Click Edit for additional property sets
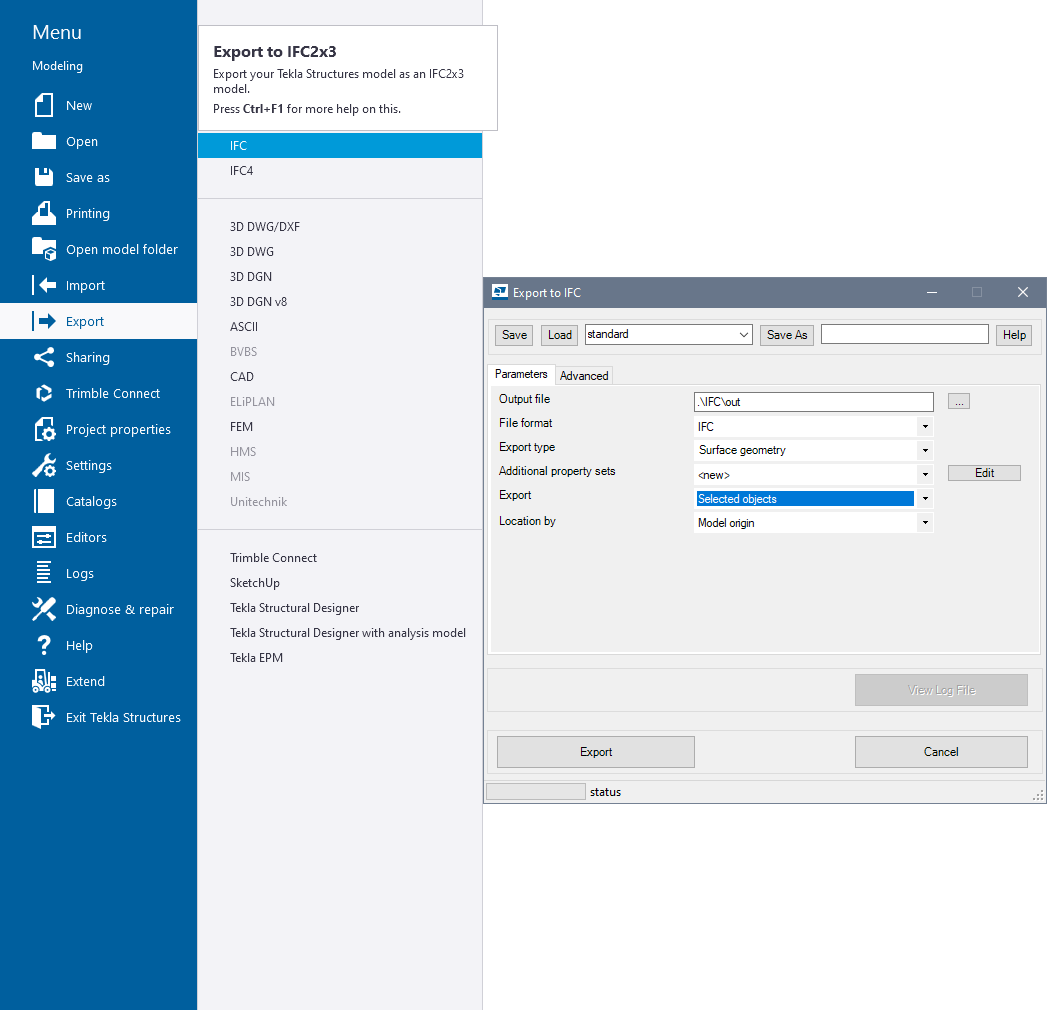Viewport: 1047px width, 1010px height. (x=984, y=473)
